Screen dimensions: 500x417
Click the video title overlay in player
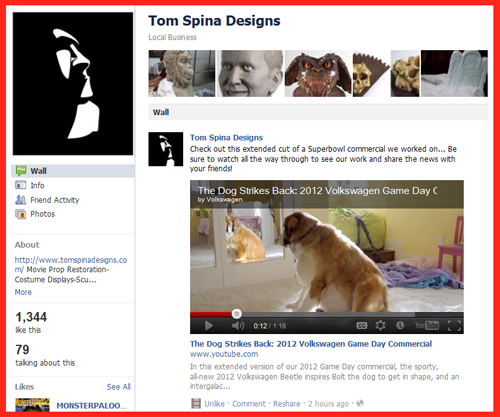317,191
